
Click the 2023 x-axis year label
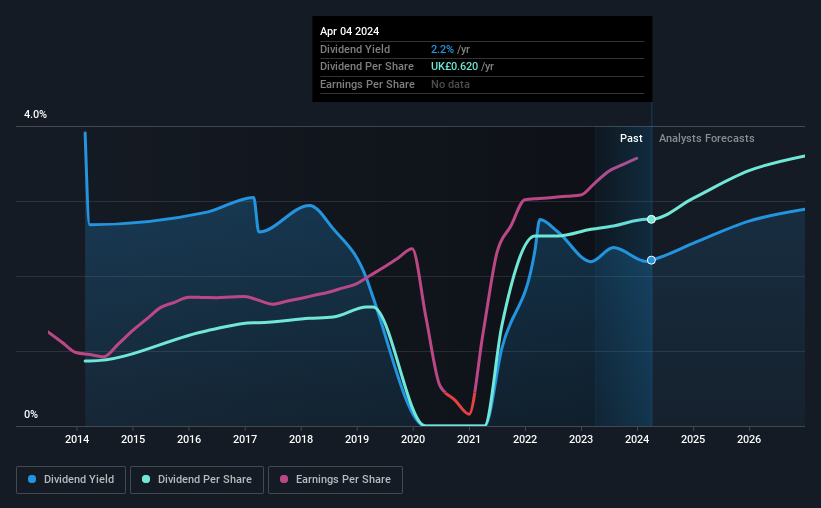581,439
